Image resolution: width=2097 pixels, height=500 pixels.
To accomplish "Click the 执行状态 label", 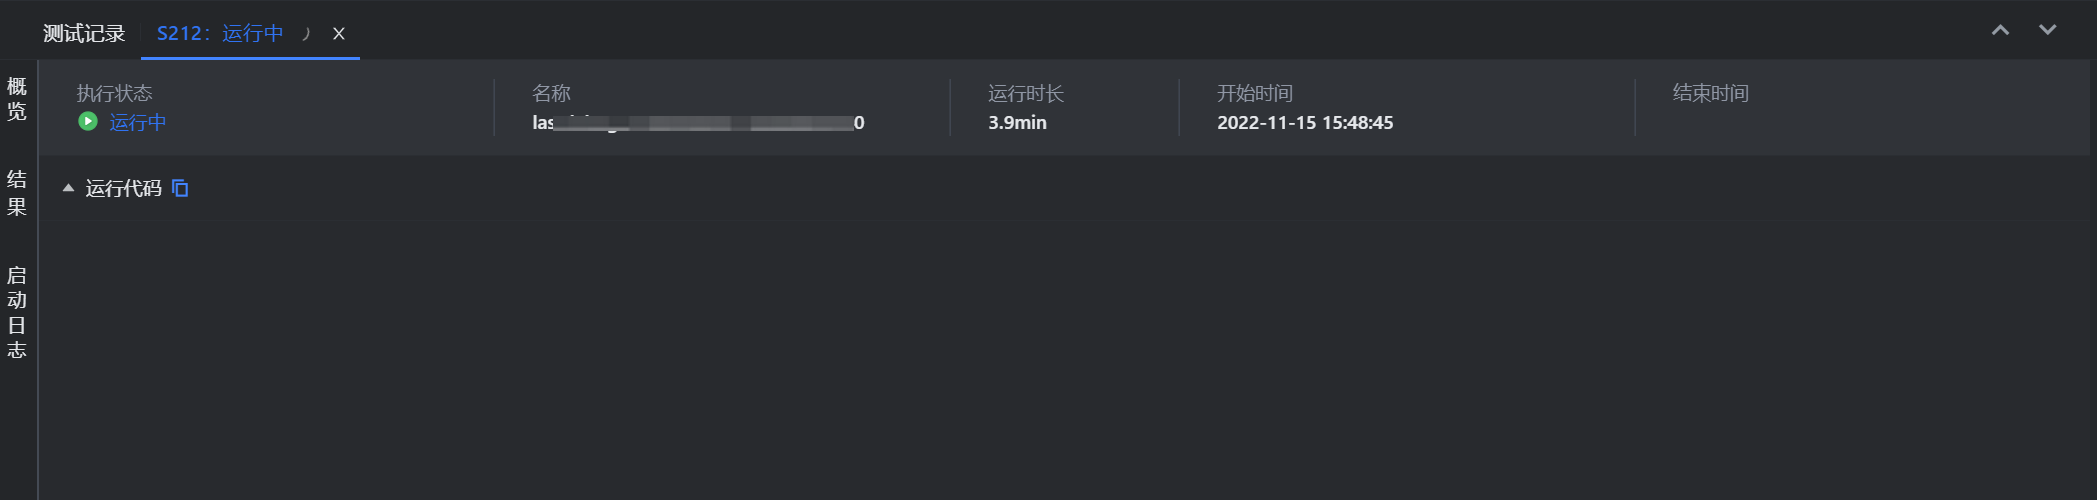I will (x=115, y=93).
